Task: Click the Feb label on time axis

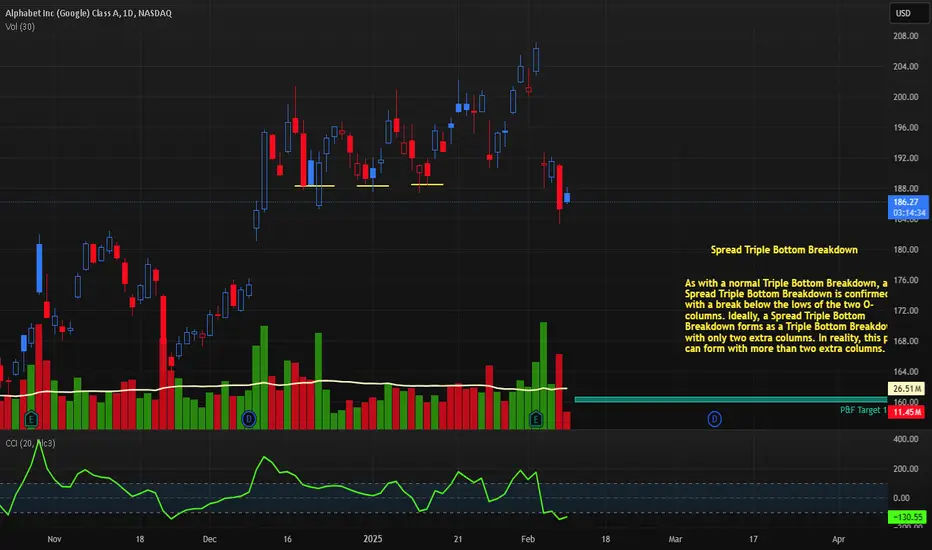Action: (528, 539)
